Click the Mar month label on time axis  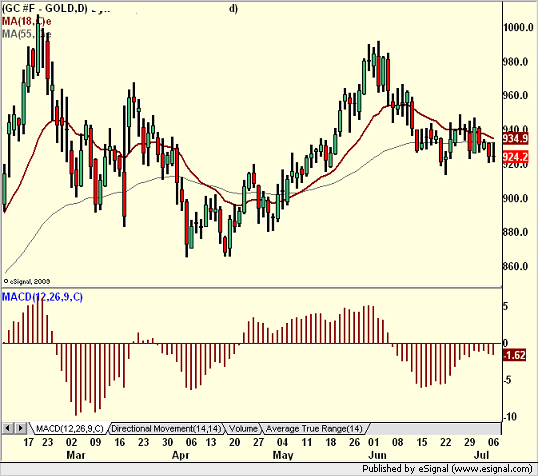pyautogui.click(x=76, y=455)
